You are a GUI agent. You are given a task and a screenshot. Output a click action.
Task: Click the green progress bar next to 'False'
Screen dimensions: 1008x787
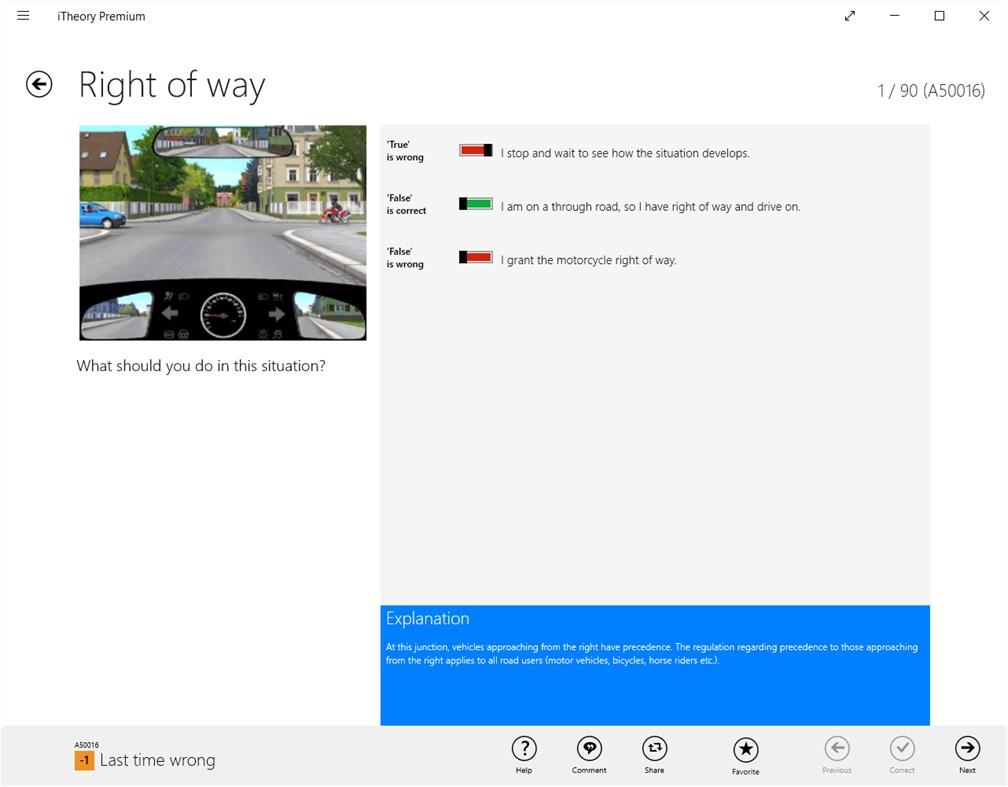pyautogui.click(x=476, y=203)
